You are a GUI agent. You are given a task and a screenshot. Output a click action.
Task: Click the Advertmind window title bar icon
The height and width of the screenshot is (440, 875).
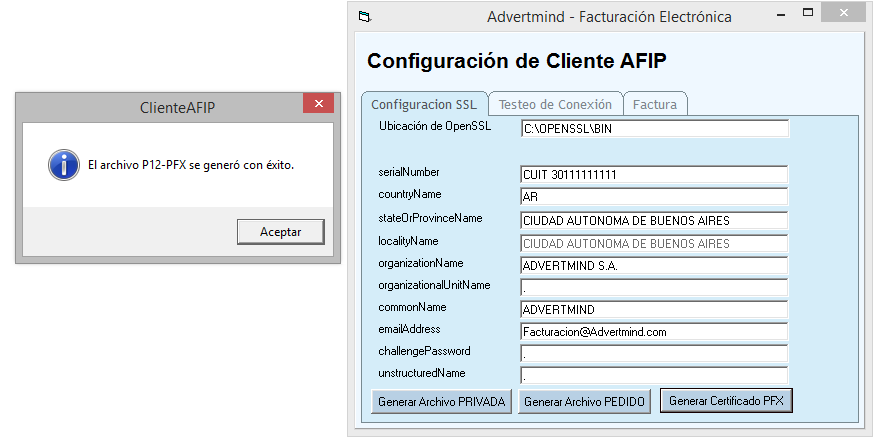pyautogui.click(x=364, y=17)
